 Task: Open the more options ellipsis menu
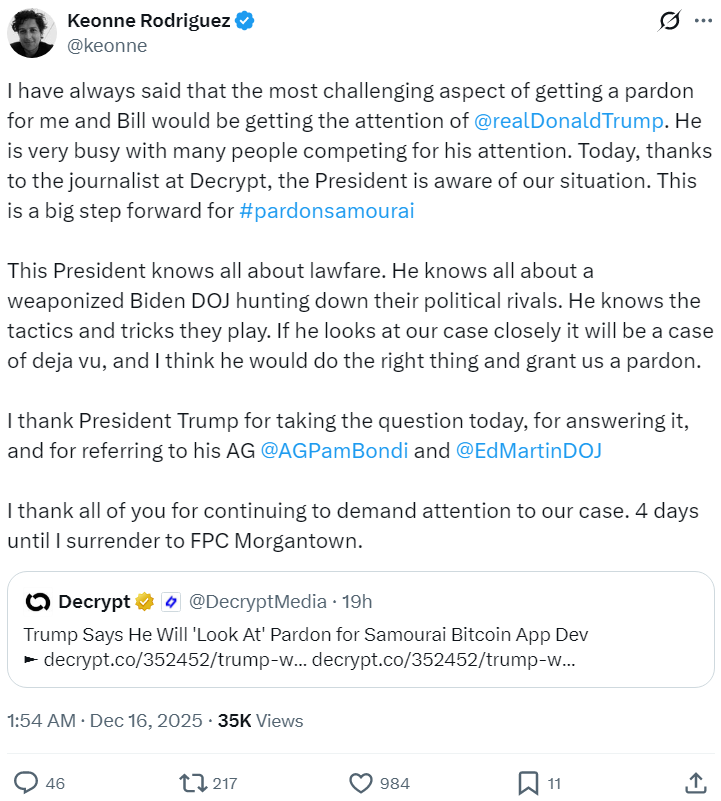tap(705, 20)
